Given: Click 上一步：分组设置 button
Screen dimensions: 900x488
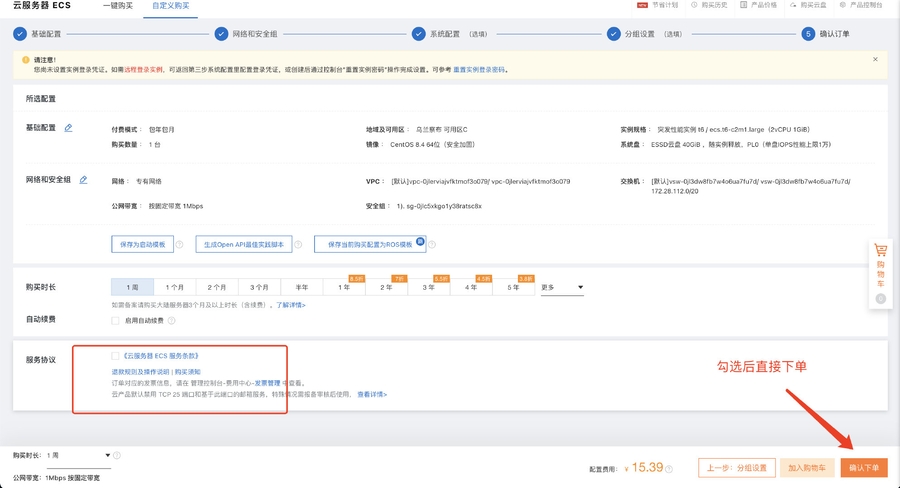Looking at the screenshot, I should point(738,467).
